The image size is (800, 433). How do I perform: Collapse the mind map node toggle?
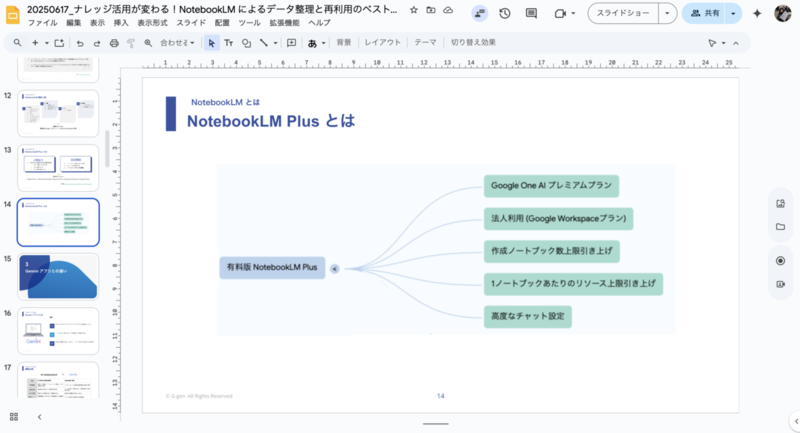point(335,269)
